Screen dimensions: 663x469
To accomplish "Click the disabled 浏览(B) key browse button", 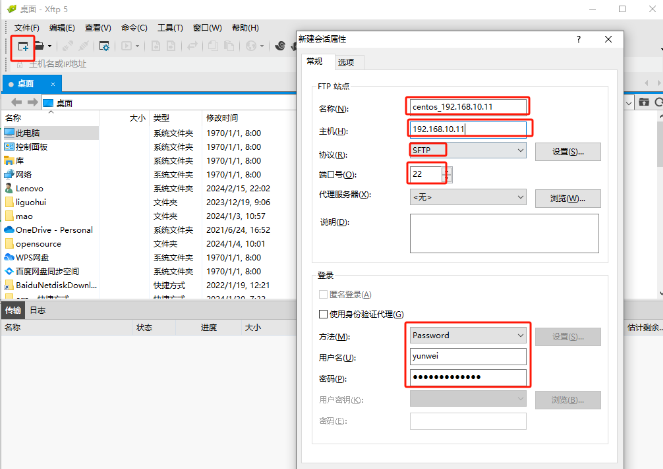I will click(x=567, y=400).
